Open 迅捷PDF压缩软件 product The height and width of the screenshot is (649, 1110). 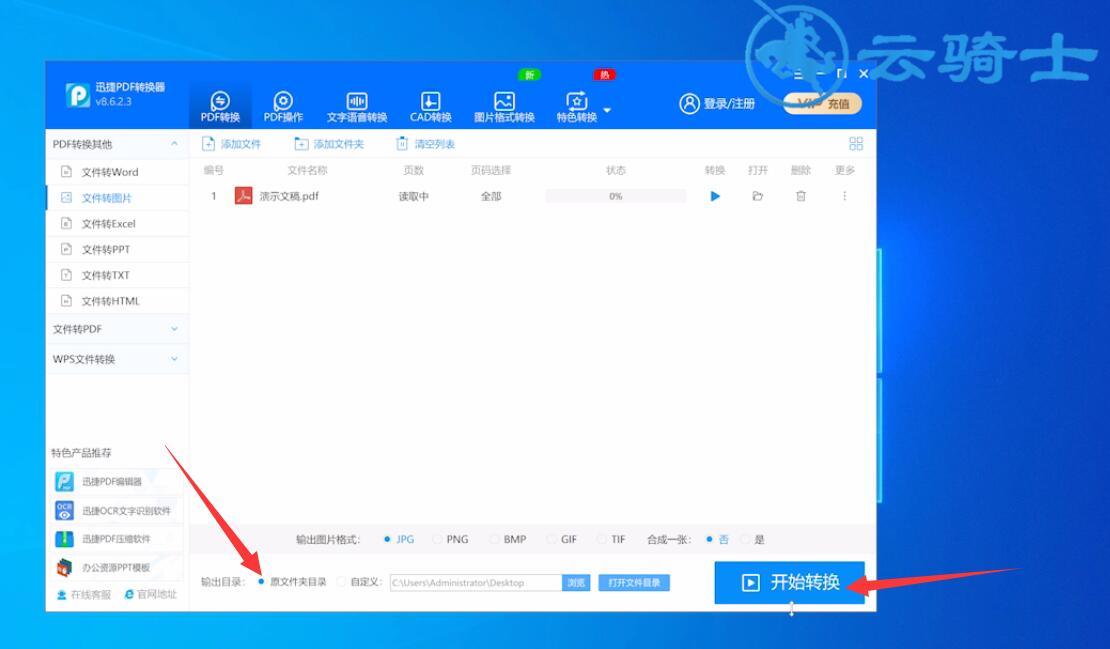coord(117,539)
